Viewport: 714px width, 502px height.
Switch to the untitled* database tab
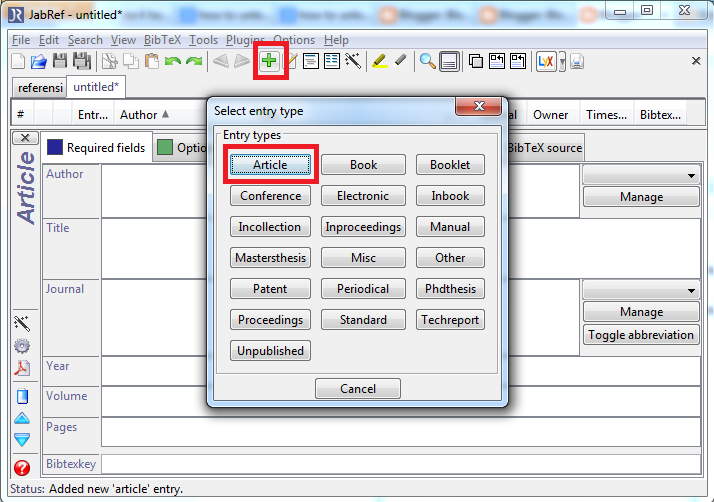[96, 87]
